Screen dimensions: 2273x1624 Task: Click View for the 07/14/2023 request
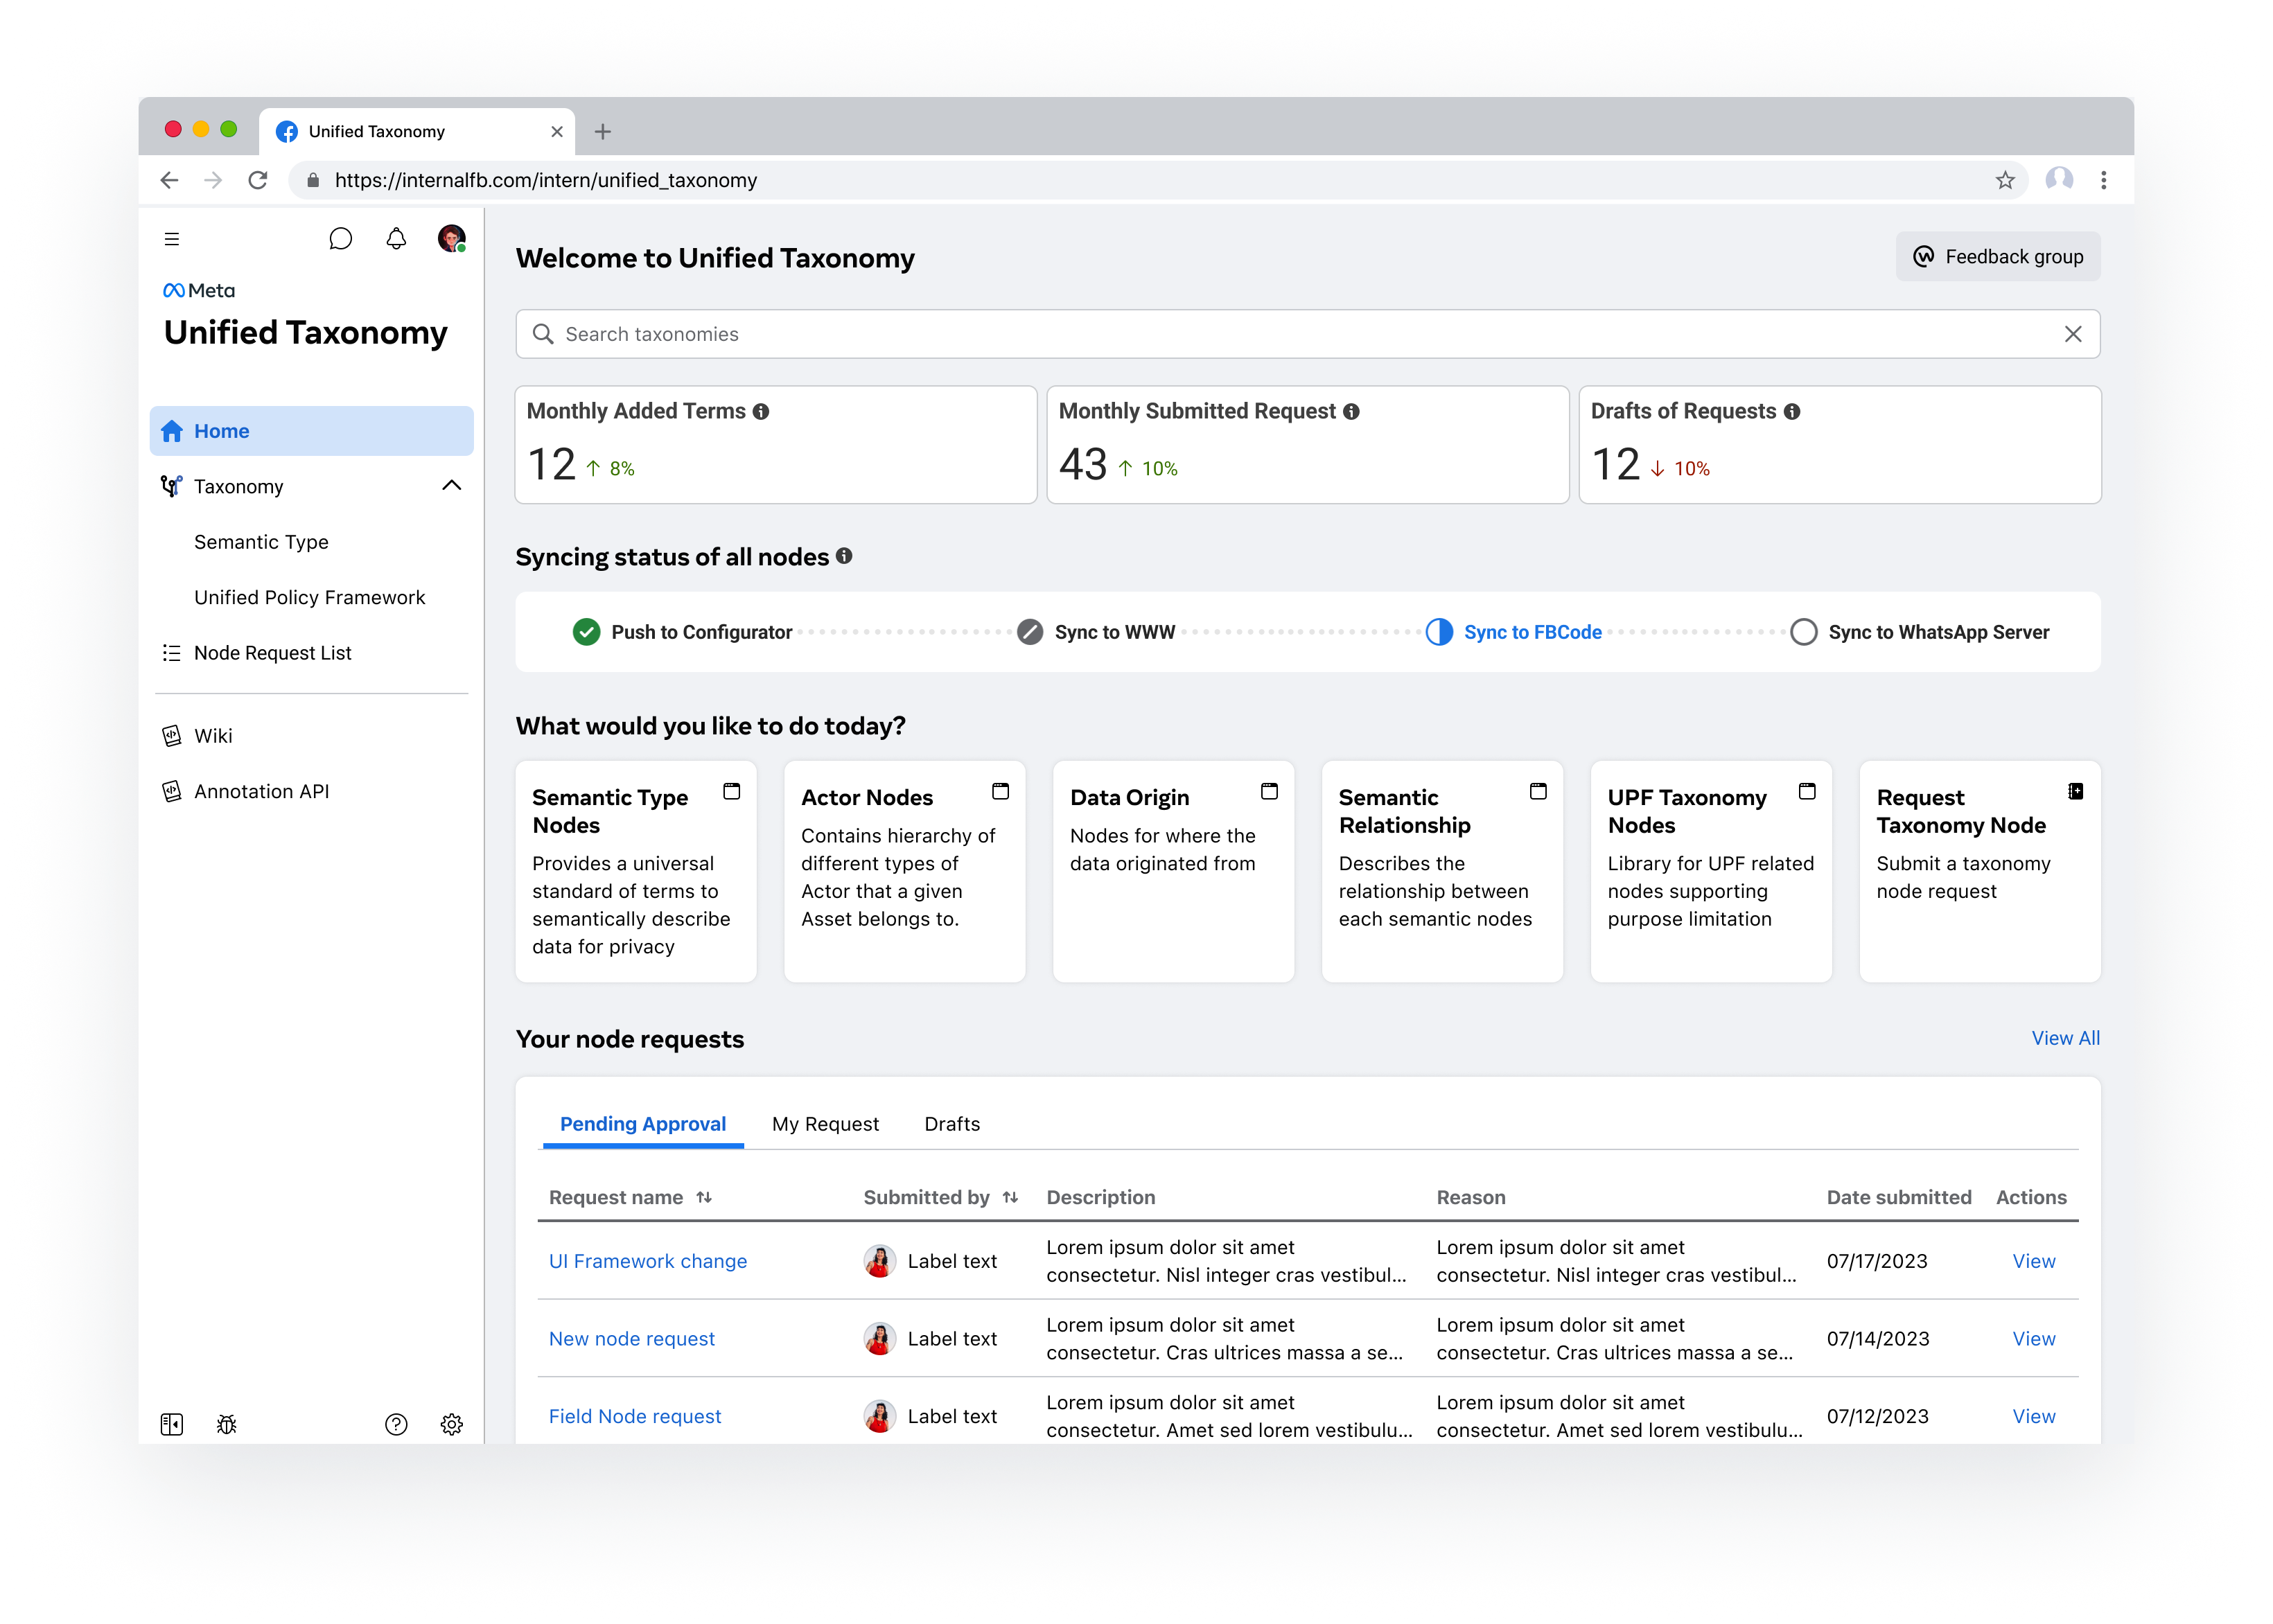(x=2033, y=1338)
